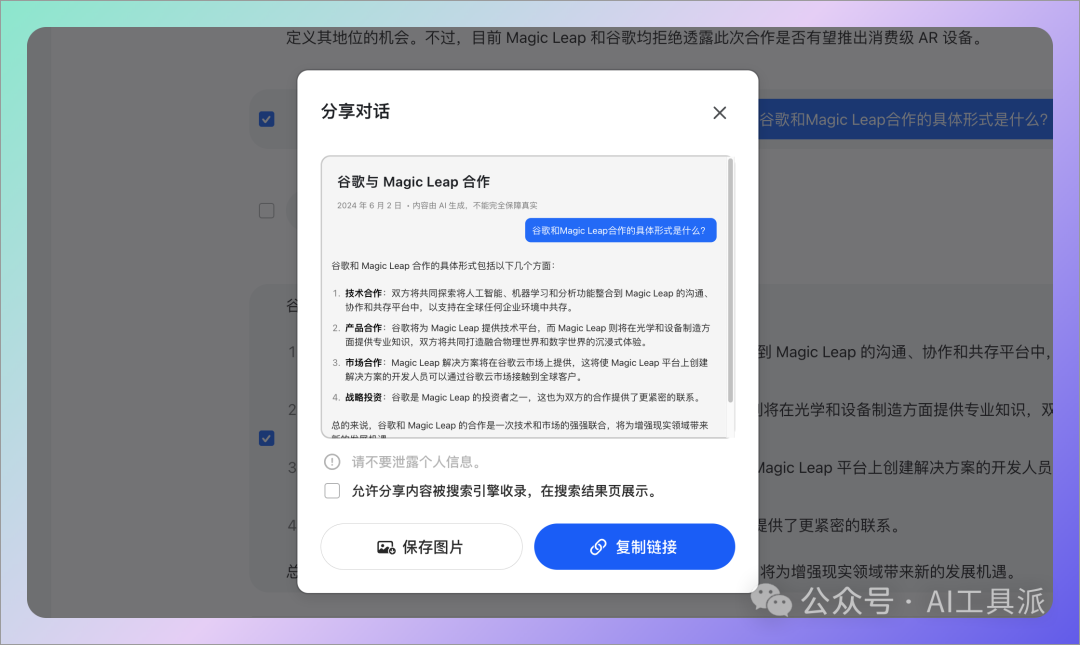Click the image icon in 保存图片 button

[x=386, y=547]
